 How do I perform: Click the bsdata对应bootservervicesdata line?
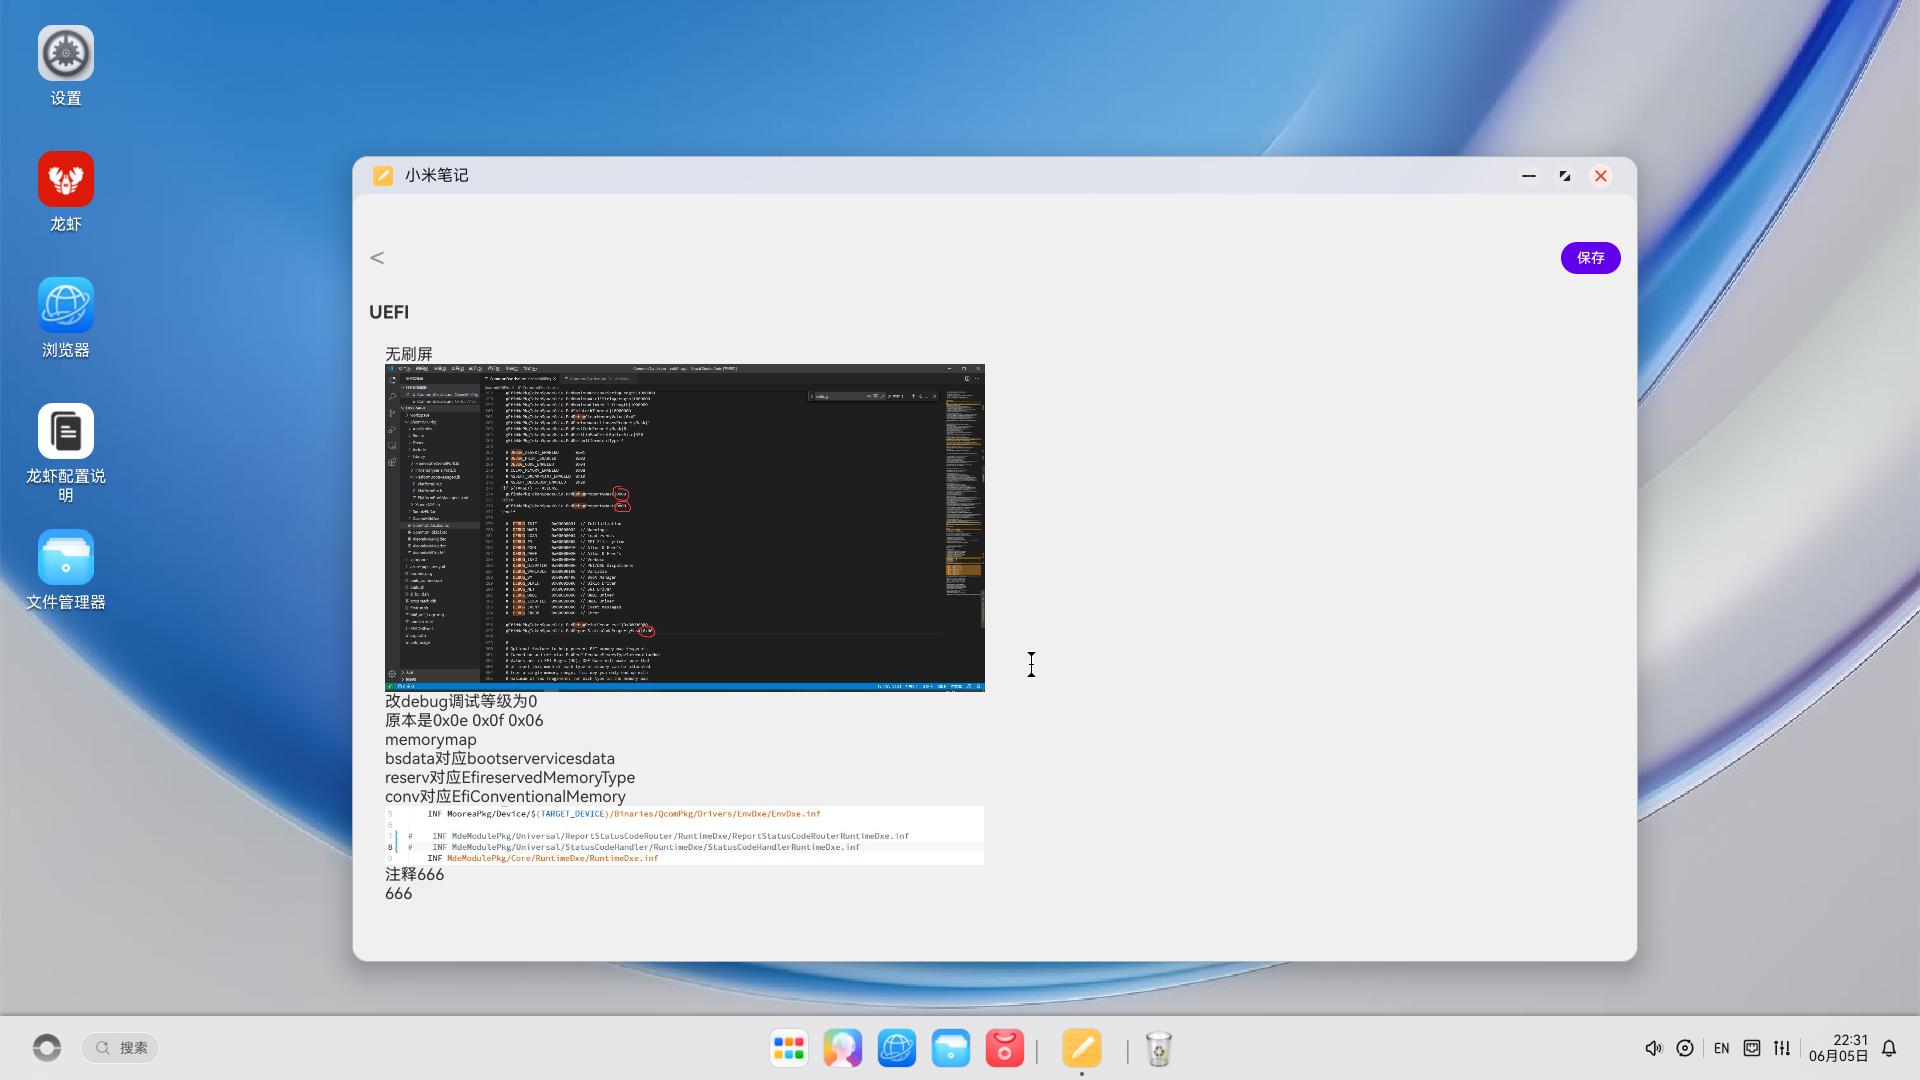click(x=500, y=759)
